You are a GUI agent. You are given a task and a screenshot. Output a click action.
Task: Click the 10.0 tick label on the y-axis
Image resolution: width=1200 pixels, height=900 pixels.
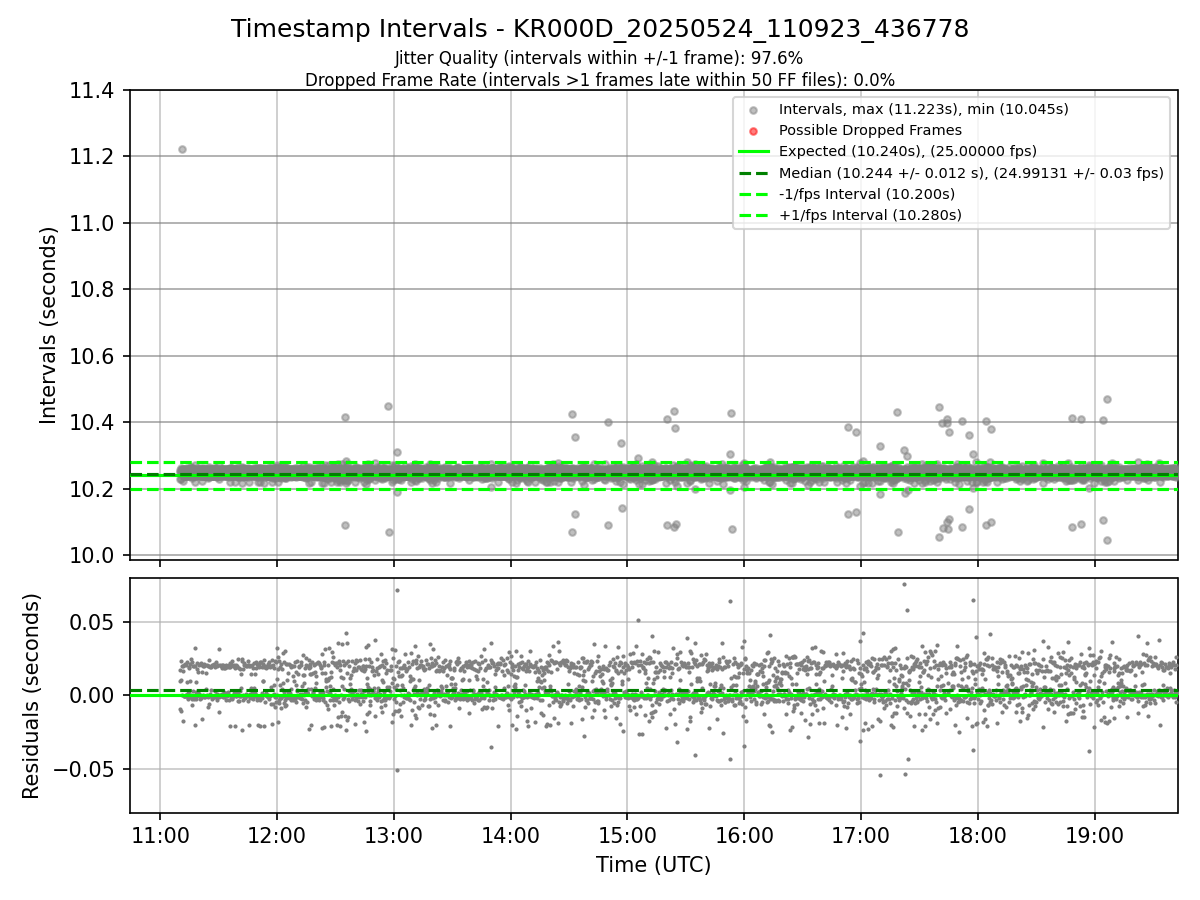click(x=94, y=555)
